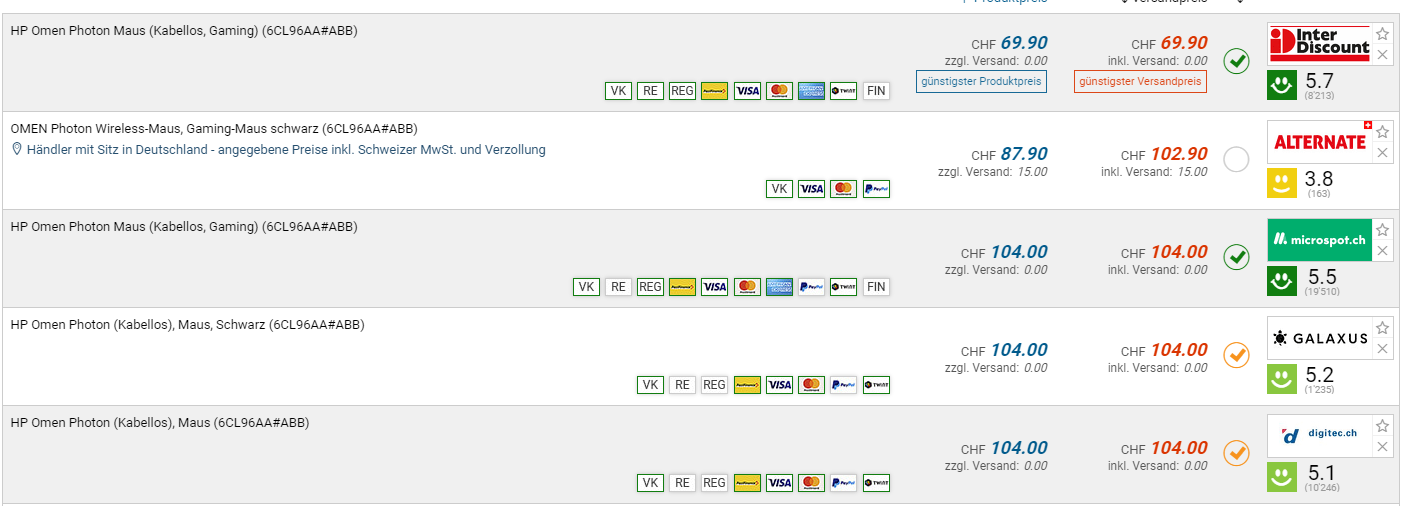Open the German dealer customs info link
Image resolution: width=1401 pixels, height=506 pixels.
pyautogui.click(x=286, y=150)
